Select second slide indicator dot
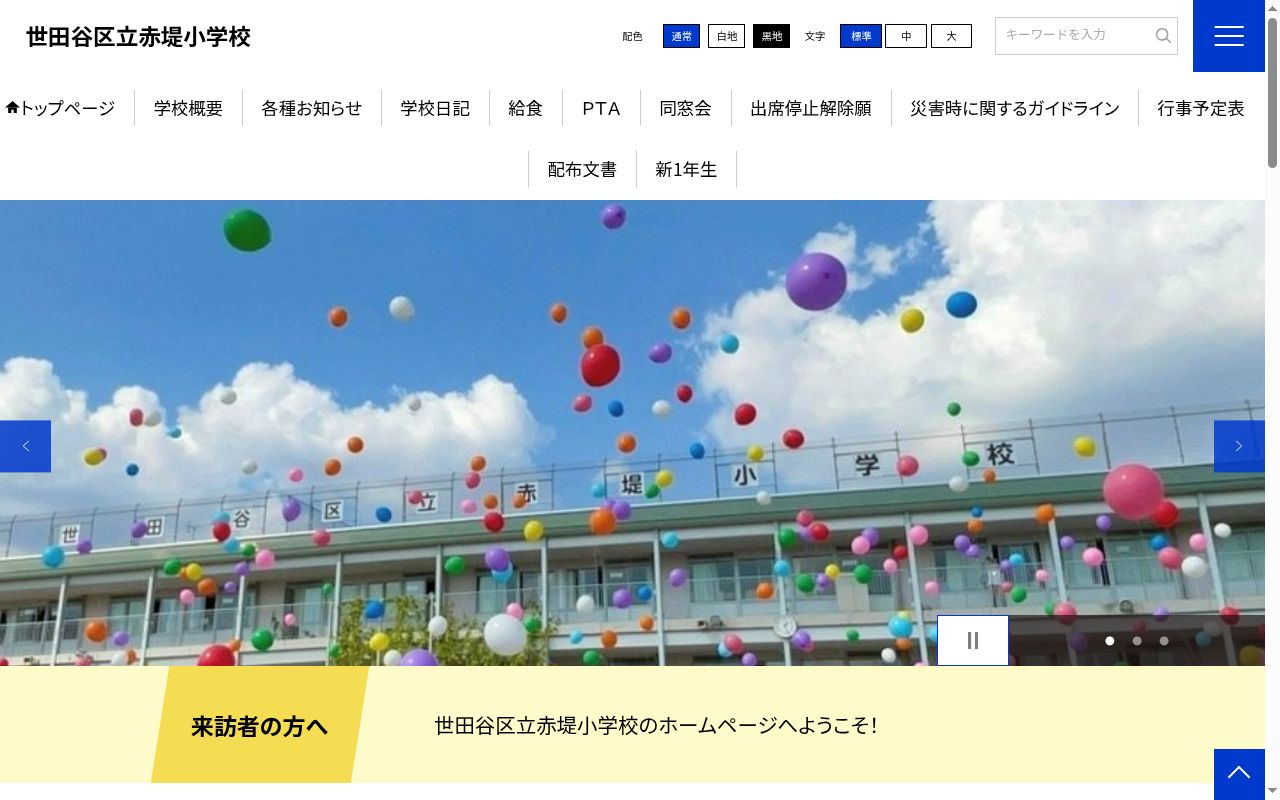 pyautogui.click(x=1137, y=641)
